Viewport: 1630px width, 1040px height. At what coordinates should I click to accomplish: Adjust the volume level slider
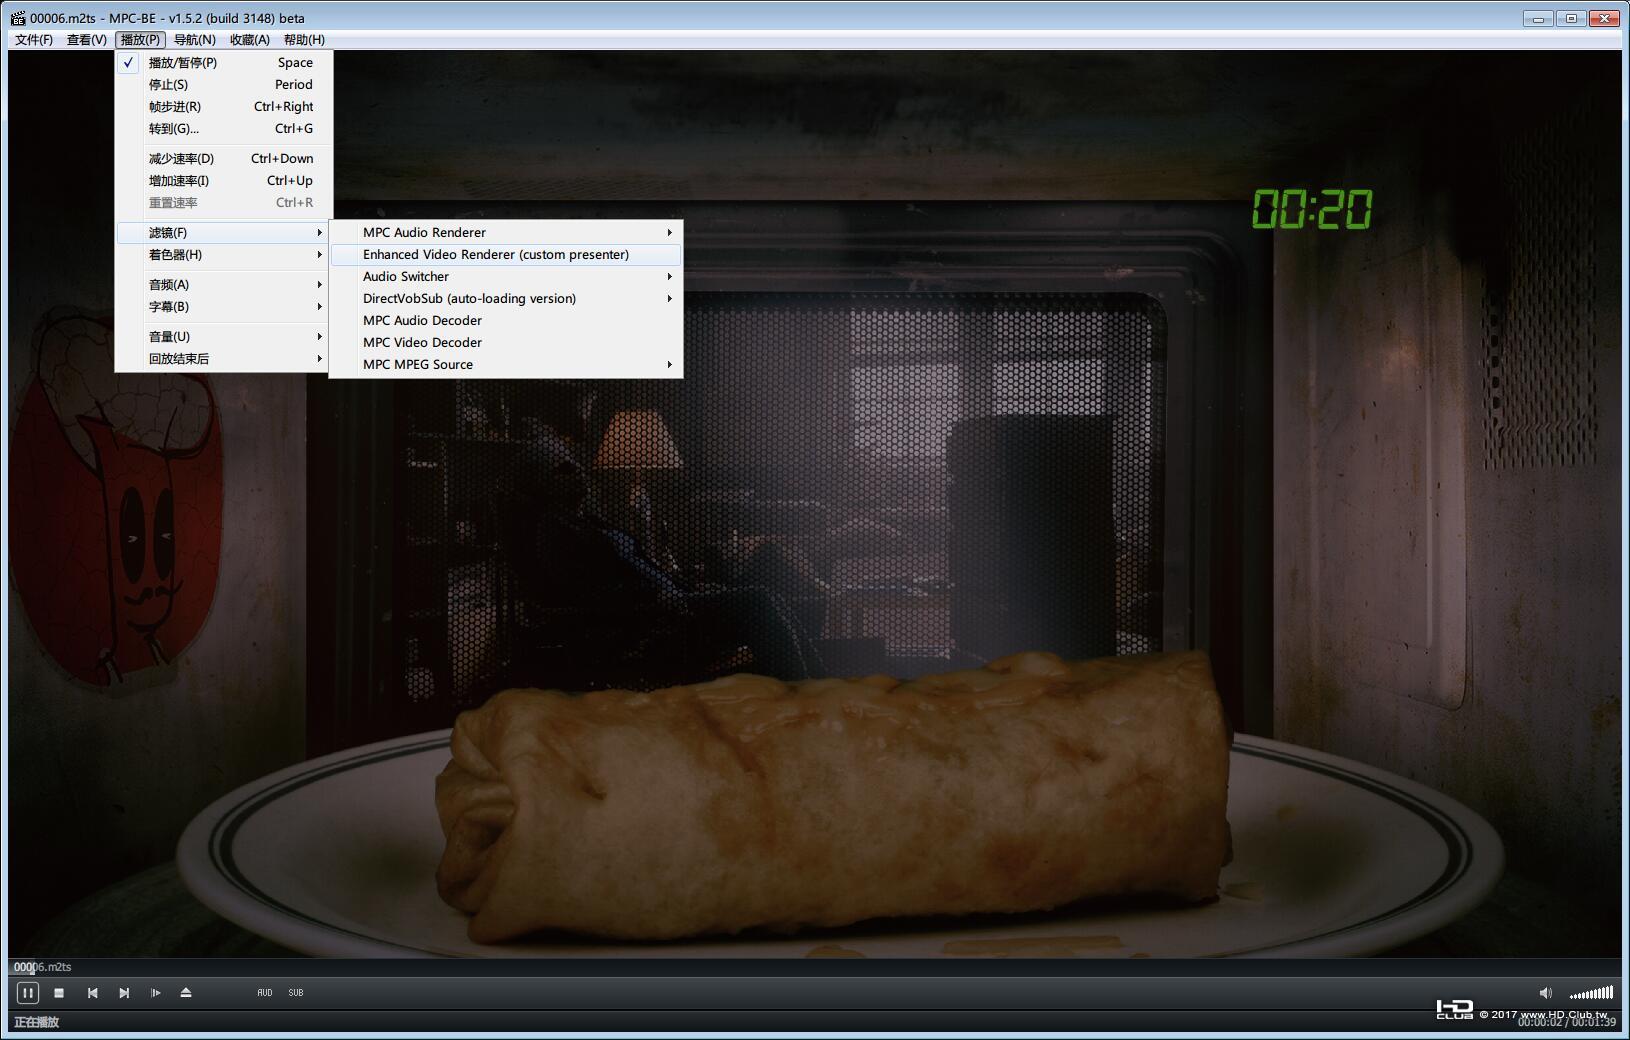click(x=1591, y=993)
